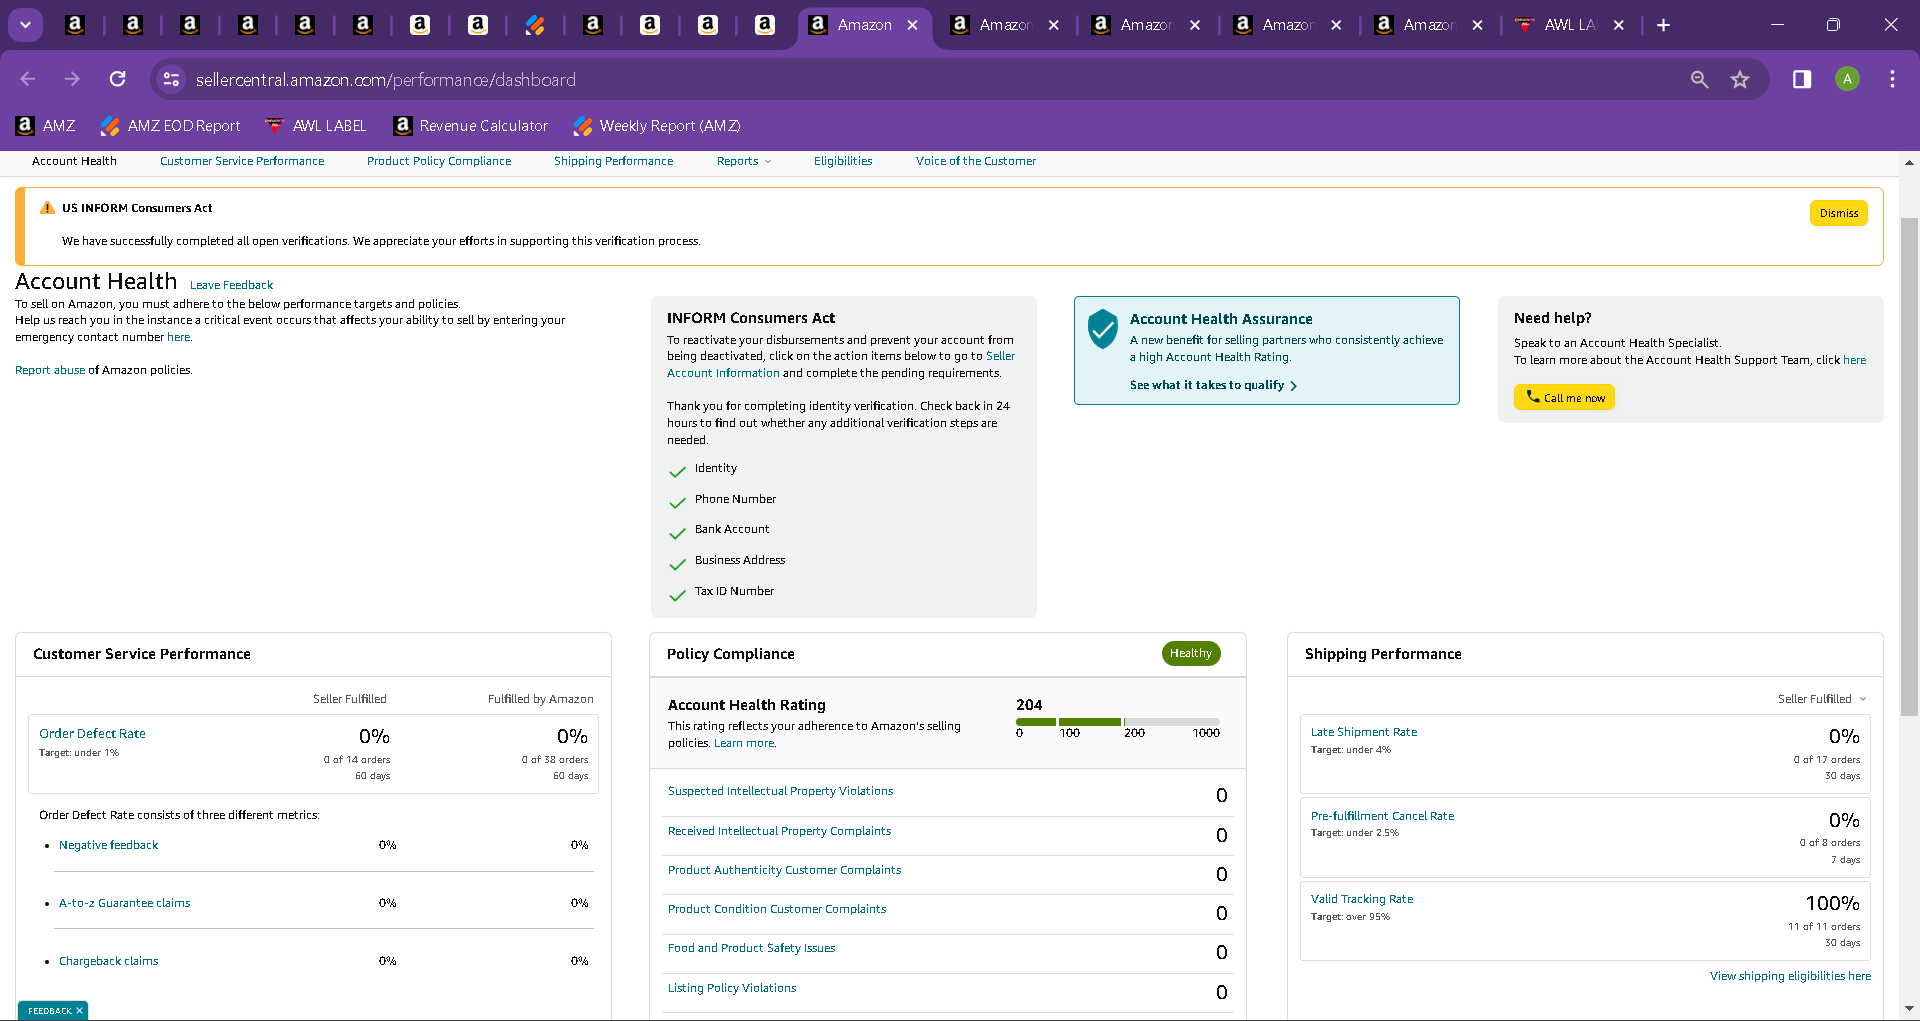Expand the Reports dropdown menu

point(744,161)
